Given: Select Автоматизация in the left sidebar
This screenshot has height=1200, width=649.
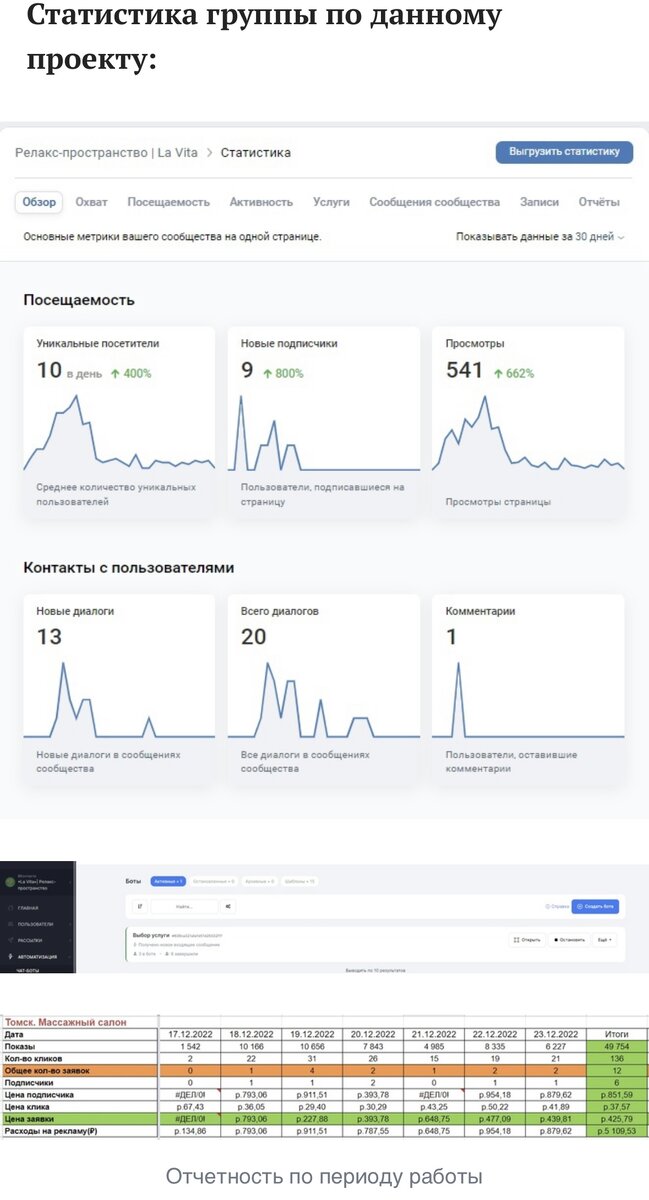Looking at the screenshot, I should click(x=36, y=957).
